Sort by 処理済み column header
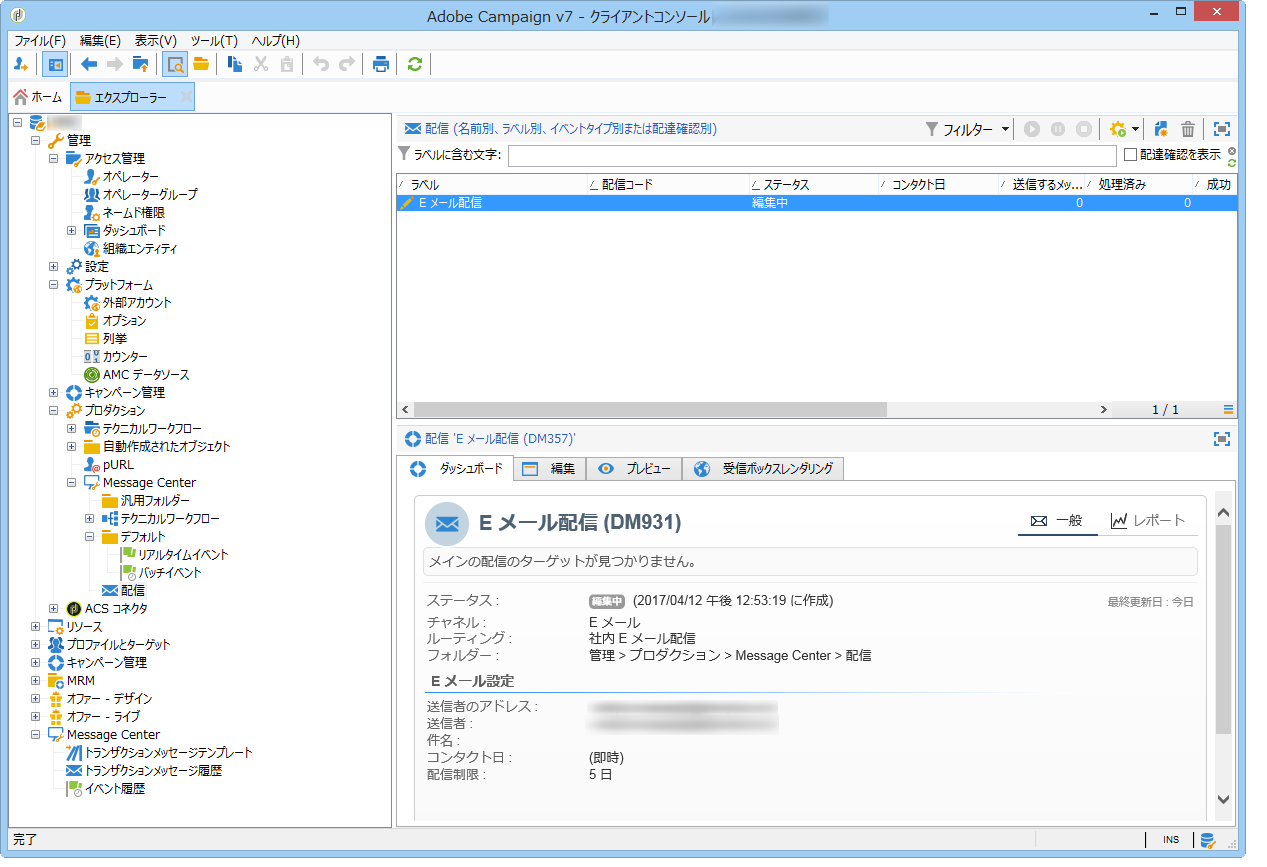The width and height of the screenshot is (1267, 867). (x=1138, y=185)
